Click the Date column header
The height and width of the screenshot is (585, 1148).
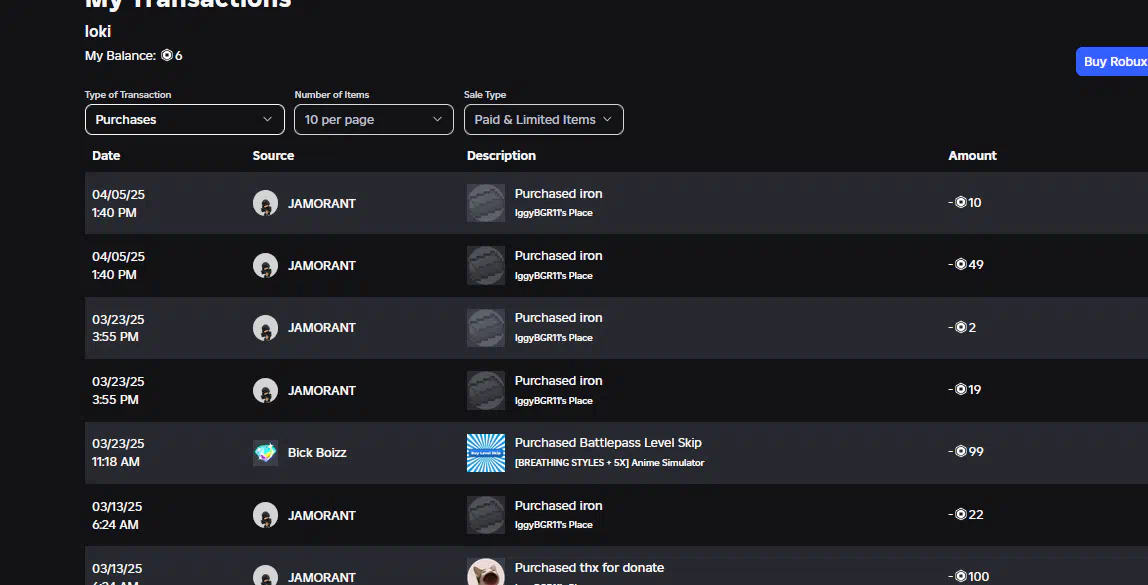(106, 155)
